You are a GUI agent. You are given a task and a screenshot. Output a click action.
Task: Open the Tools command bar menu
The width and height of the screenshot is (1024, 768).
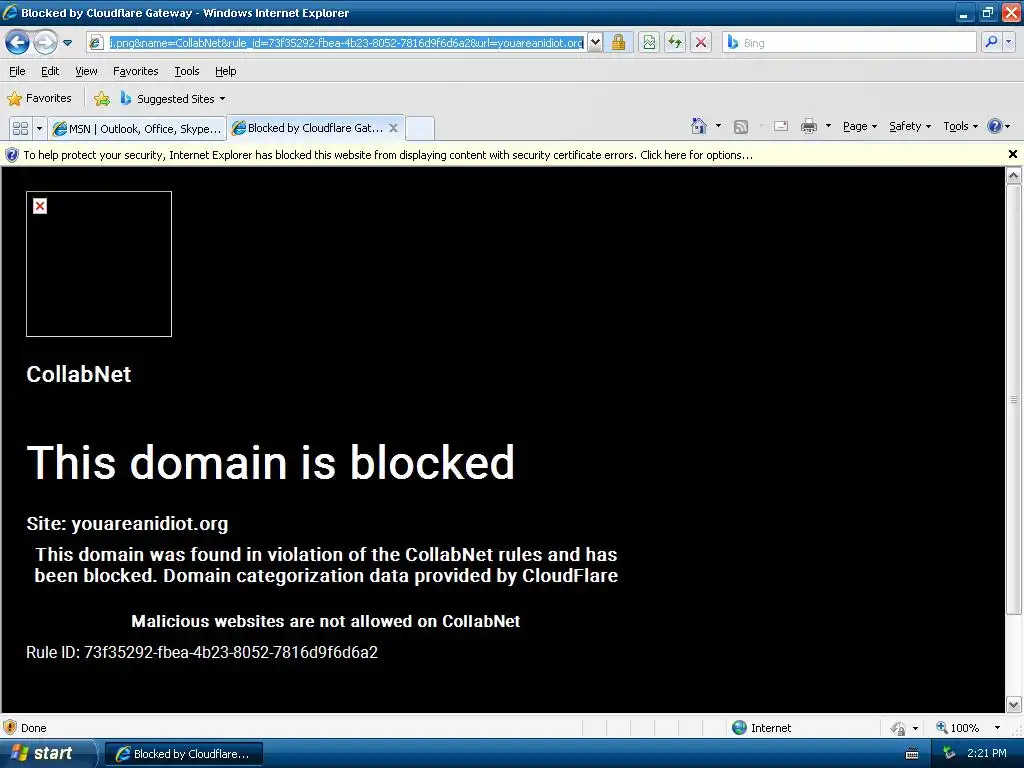[961, 126]
